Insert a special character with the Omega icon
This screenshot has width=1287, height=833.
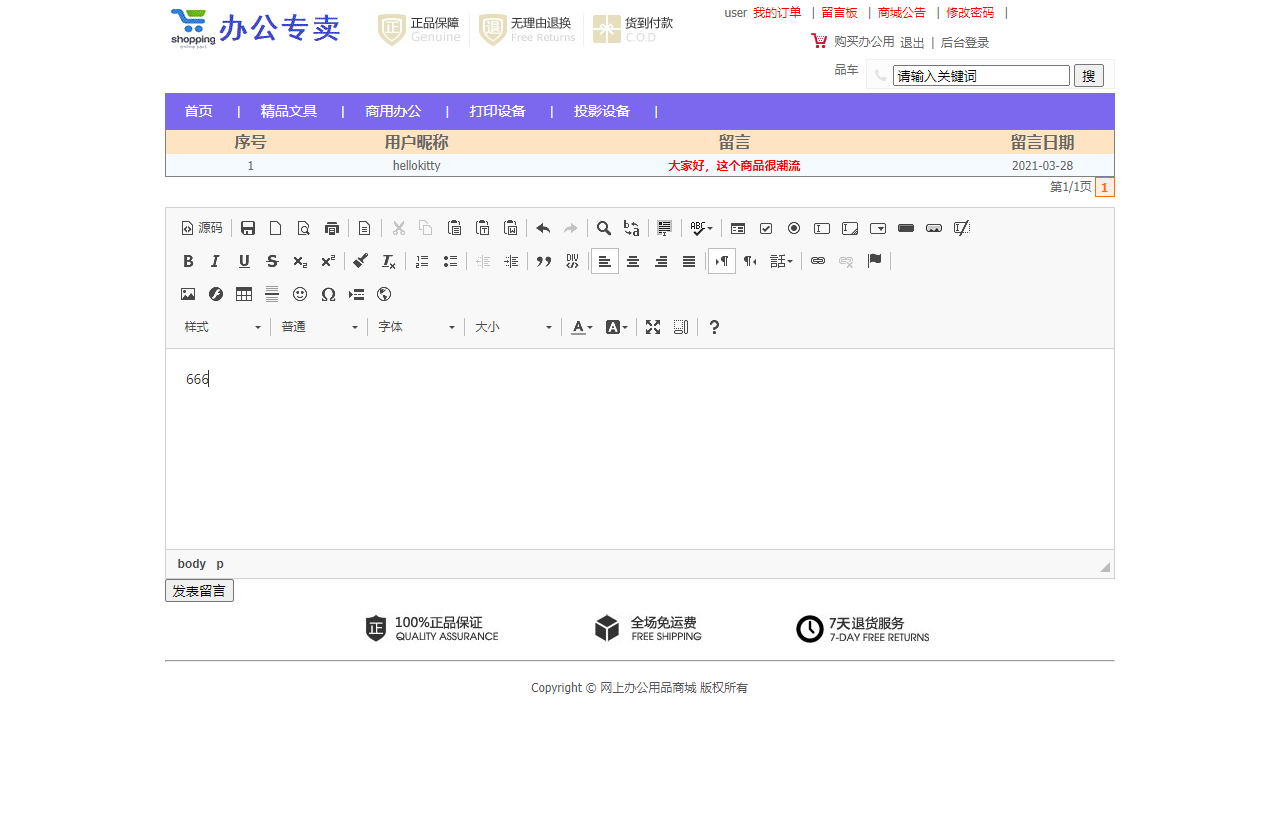tap(328, 294)
